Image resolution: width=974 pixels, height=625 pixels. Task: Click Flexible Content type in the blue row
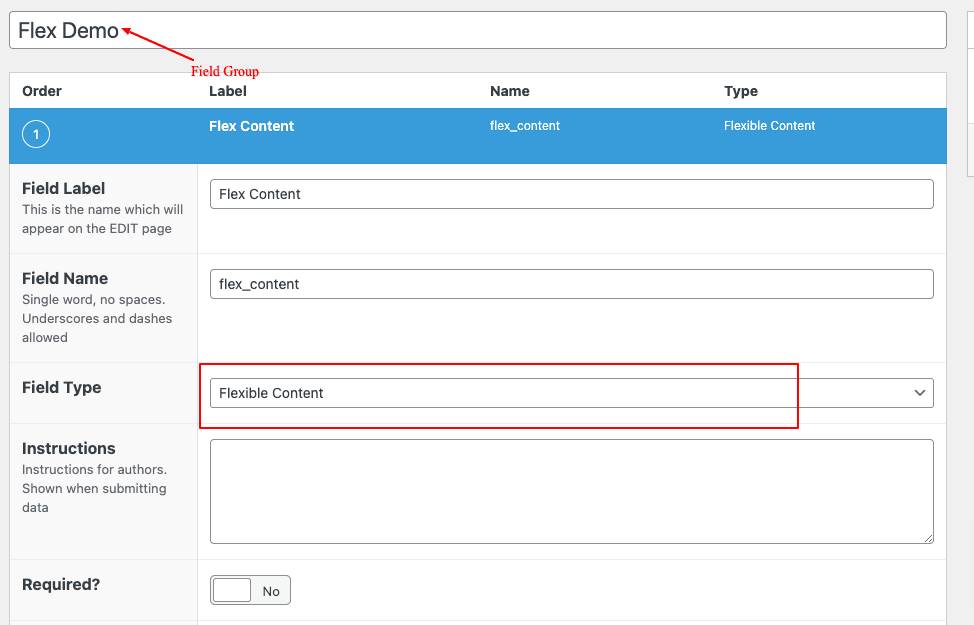coord(769,125)
